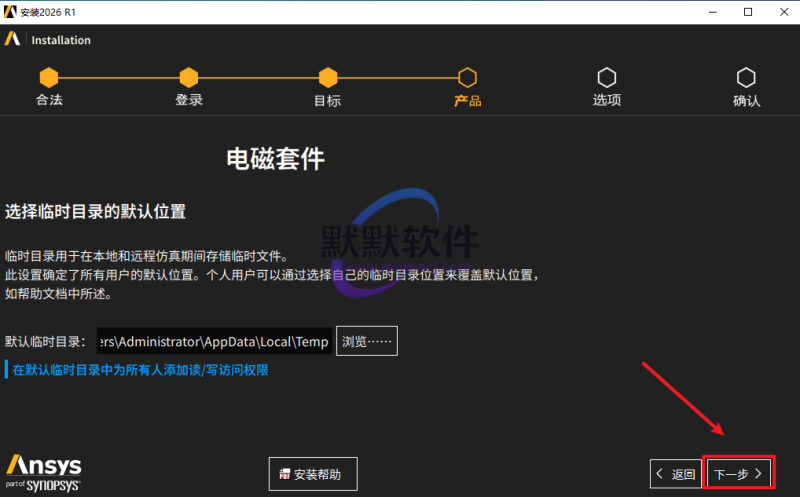The width and height of the screenshot is (800, 497).
Task: Click the 确认 step hexagon icon
Action: (x=746, y=77)
